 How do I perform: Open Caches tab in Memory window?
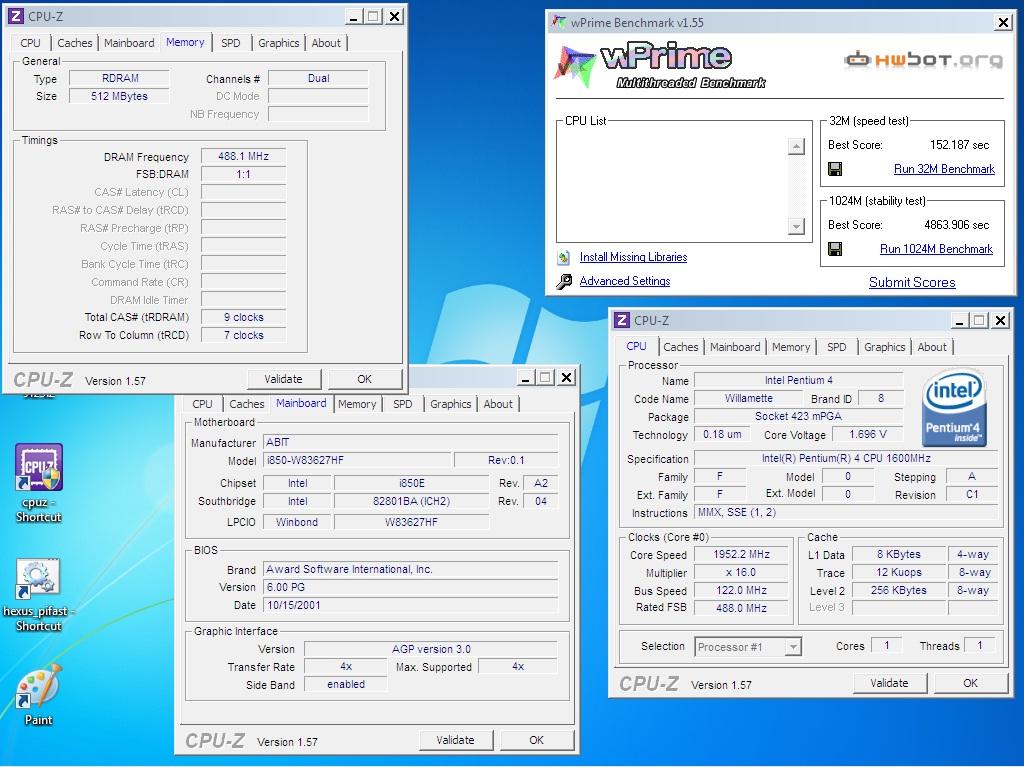point(74,43)
